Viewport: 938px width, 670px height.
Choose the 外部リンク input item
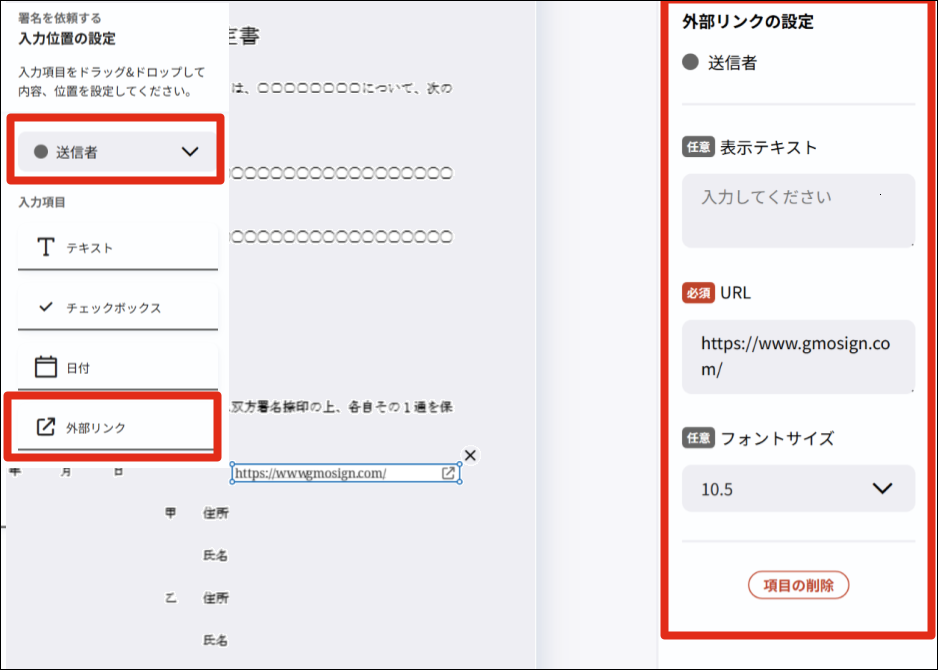(x=115, y=427)
